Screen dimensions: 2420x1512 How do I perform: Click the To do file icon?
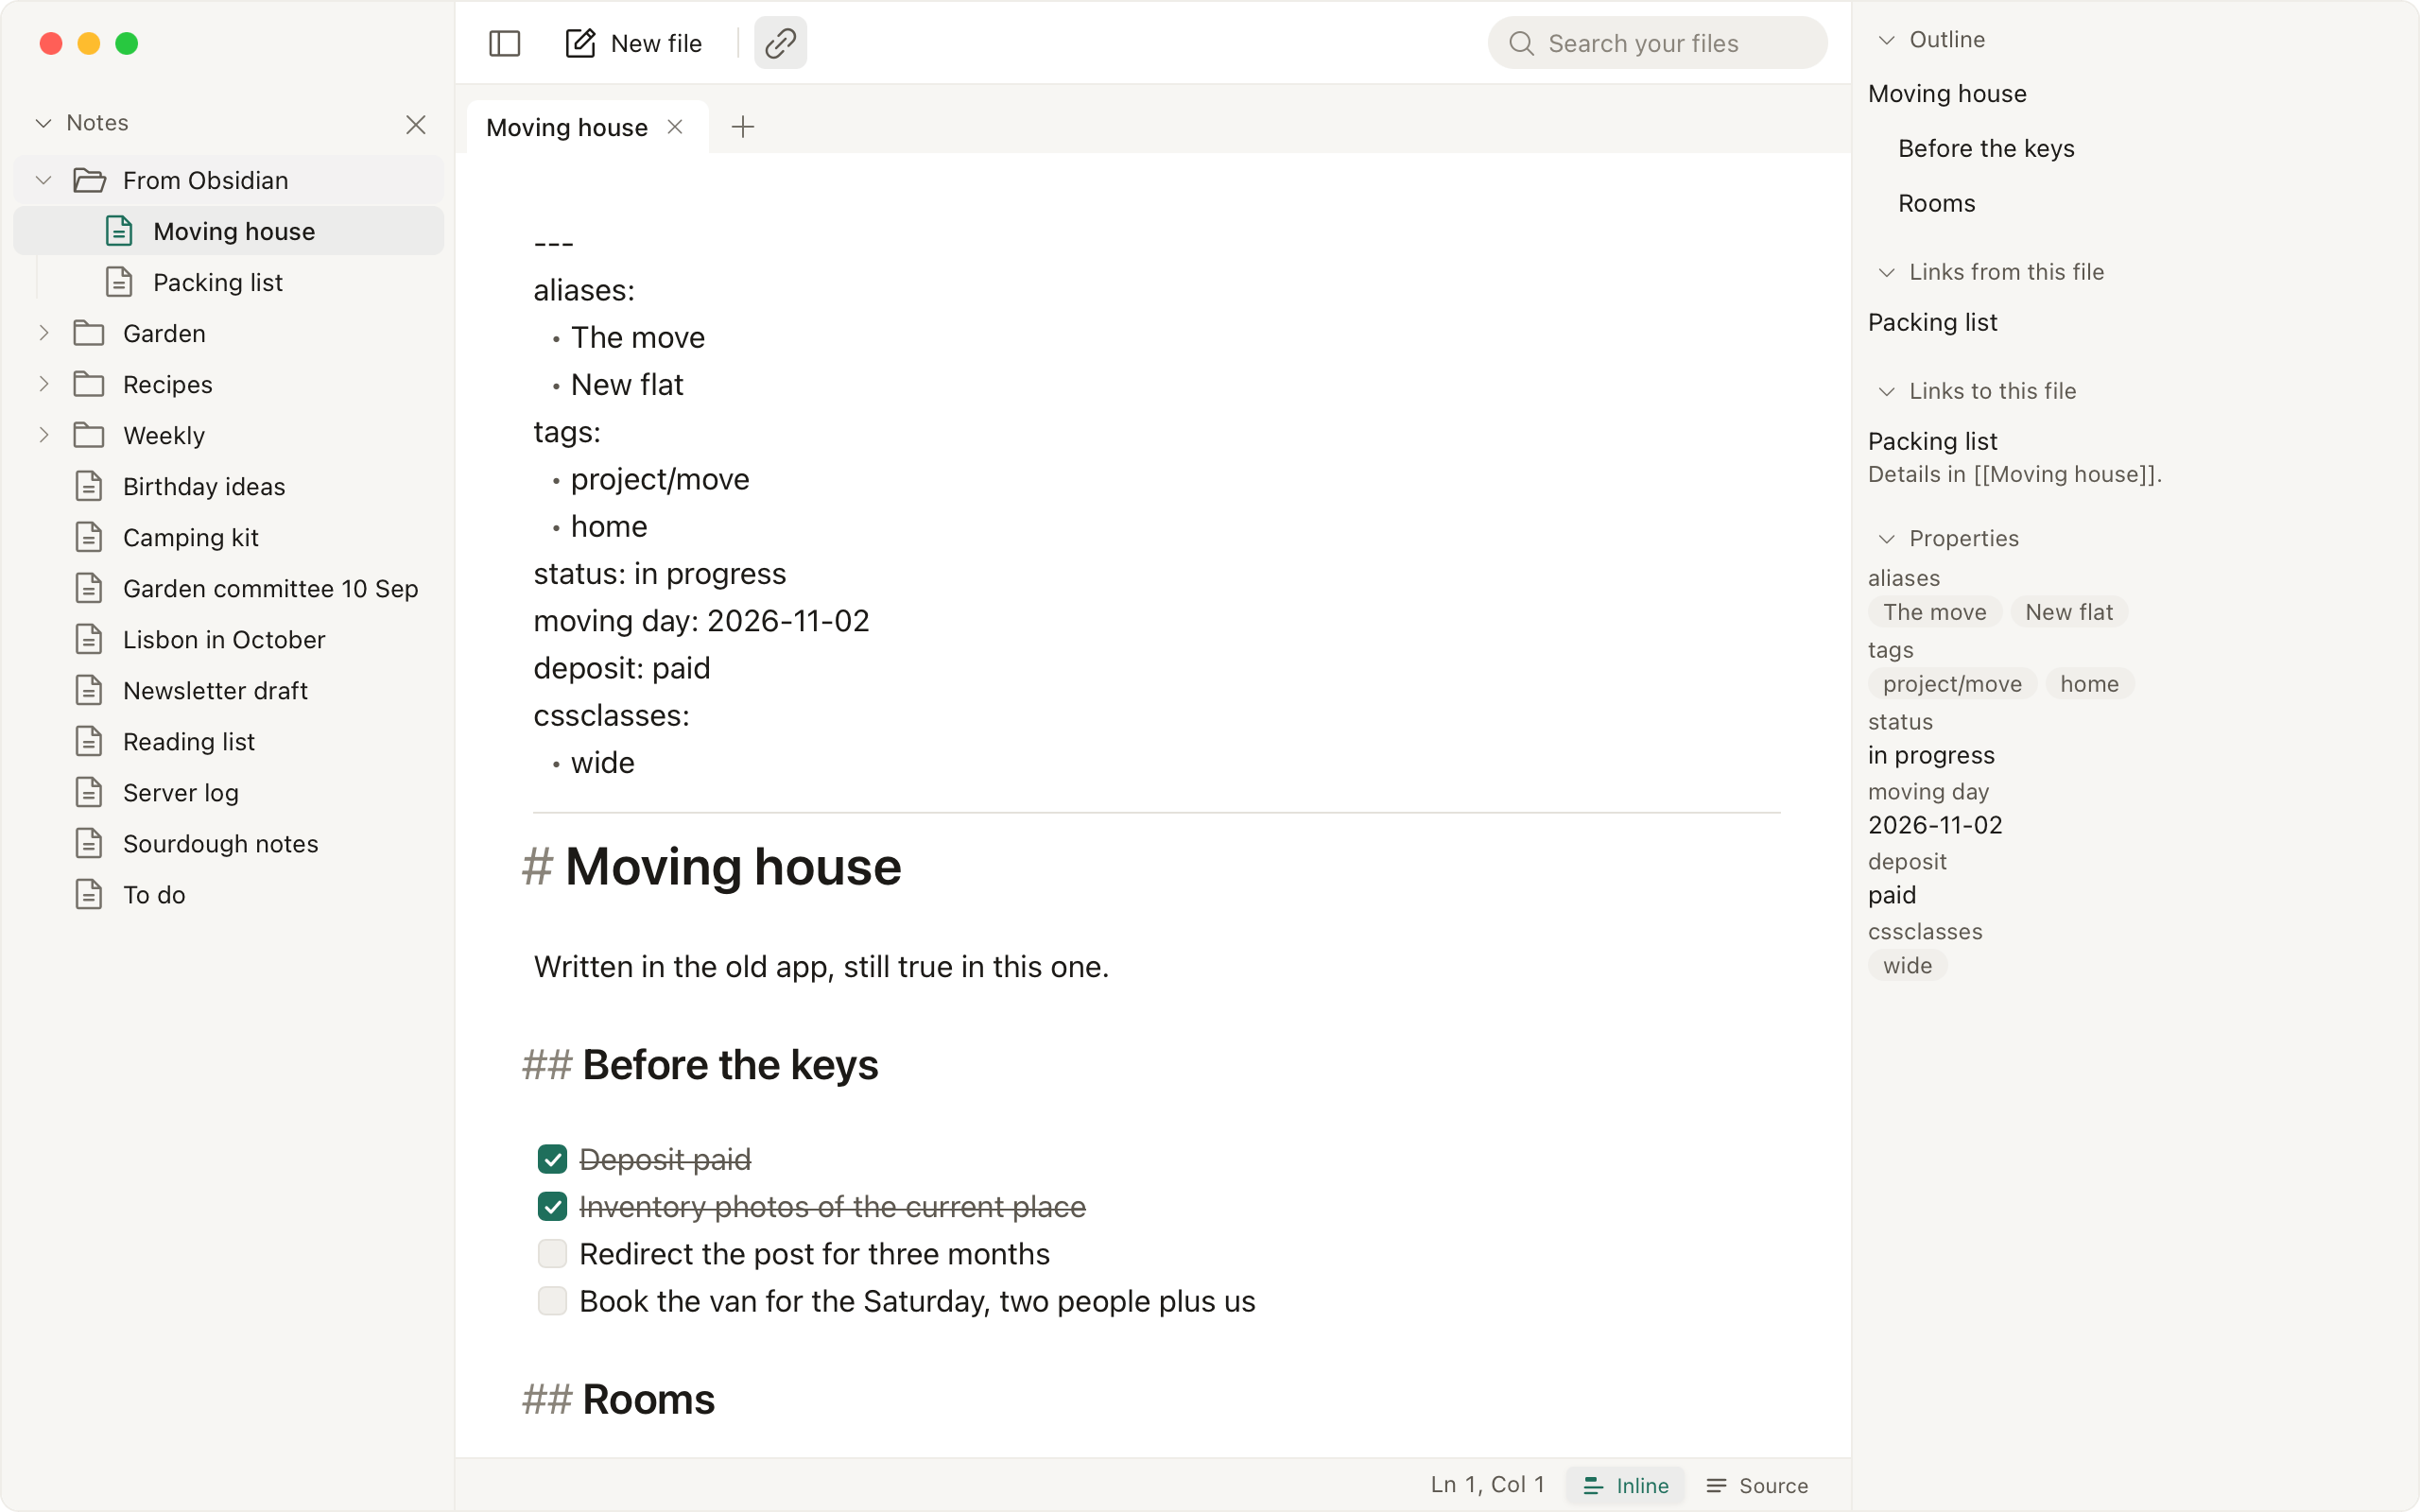click(x=89, y=894)
